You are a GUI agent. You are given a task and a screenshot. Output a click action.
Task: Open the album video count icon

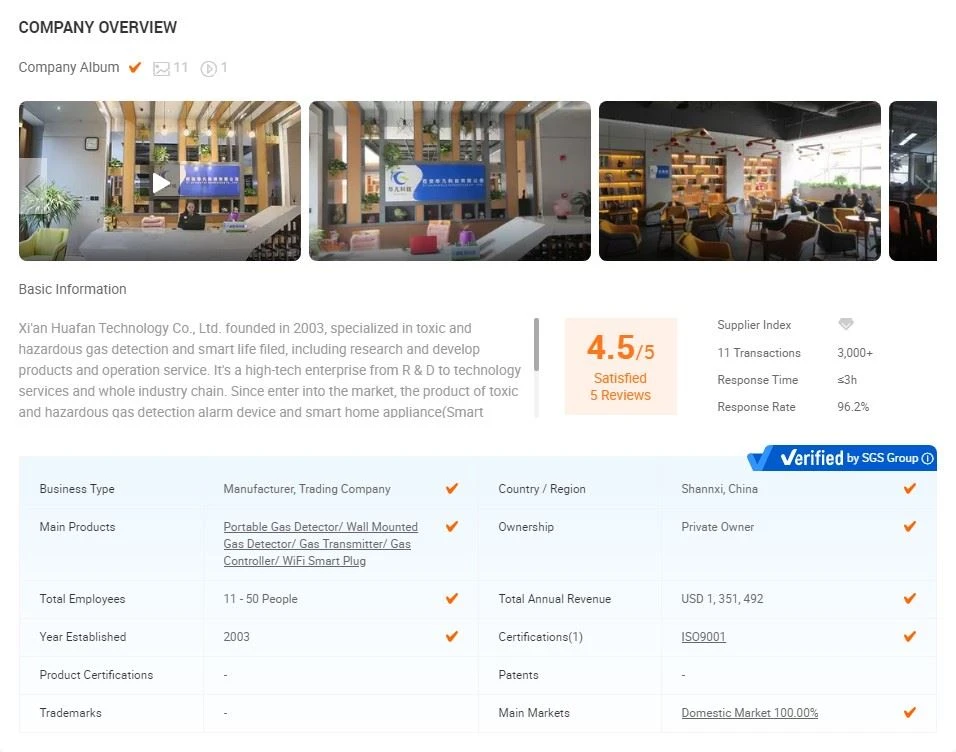209,68
